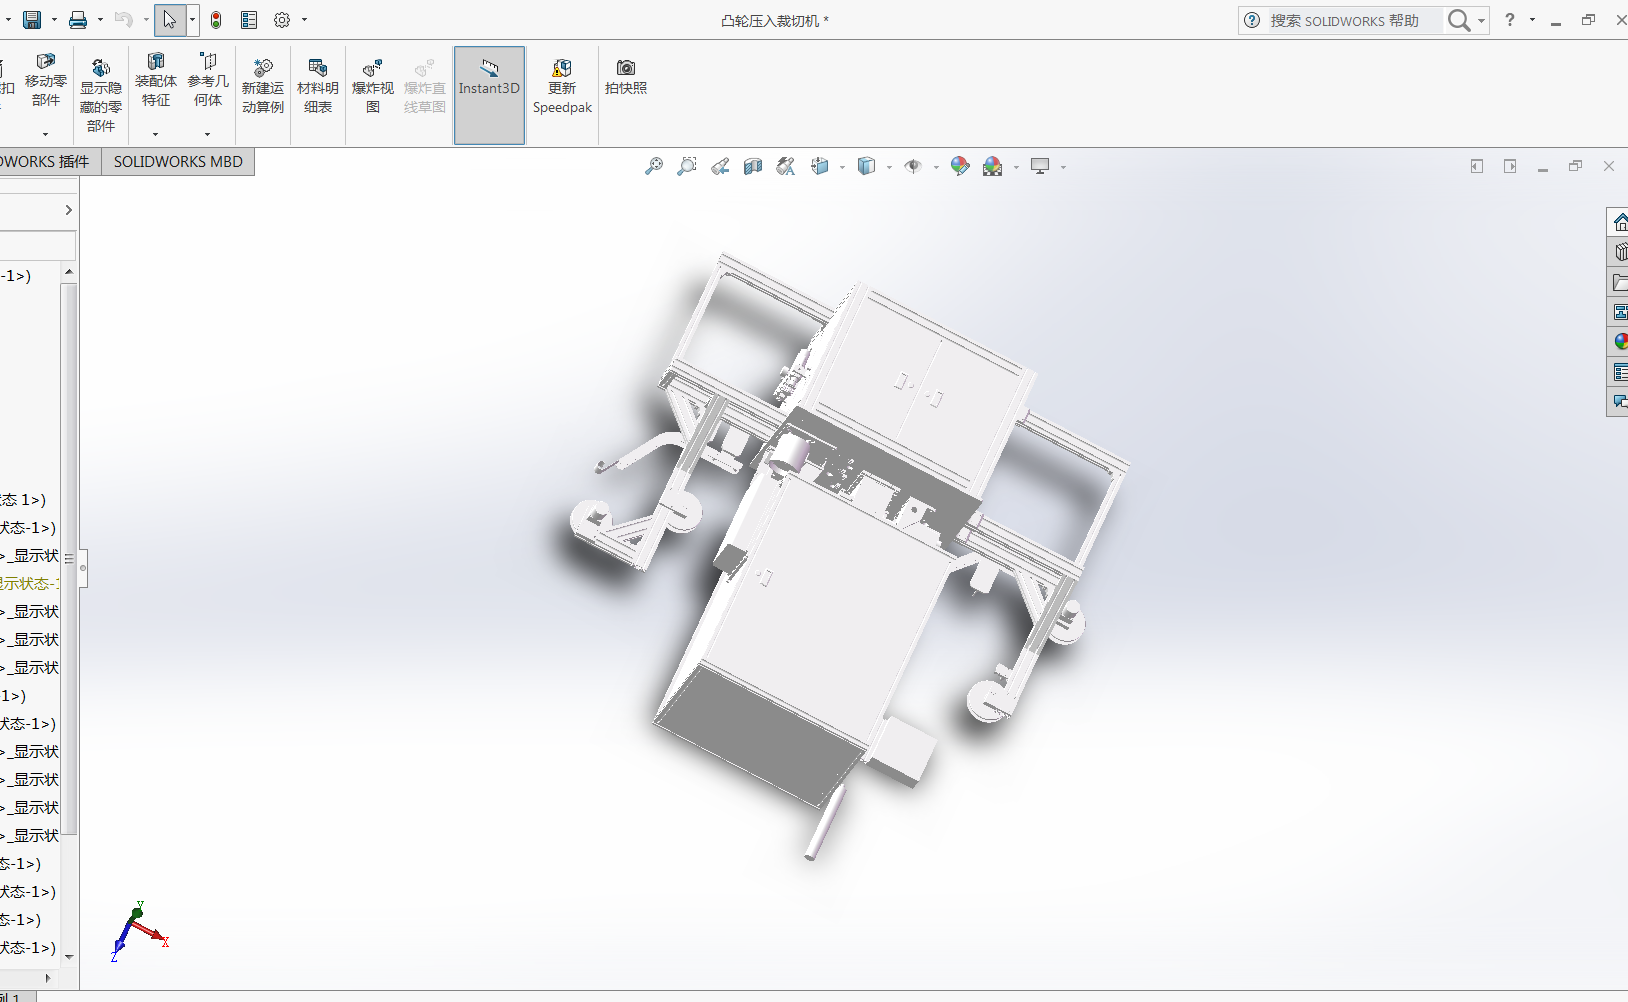
Task: Start 新建运动算例 (new motion study)
Action: point(263,86)
